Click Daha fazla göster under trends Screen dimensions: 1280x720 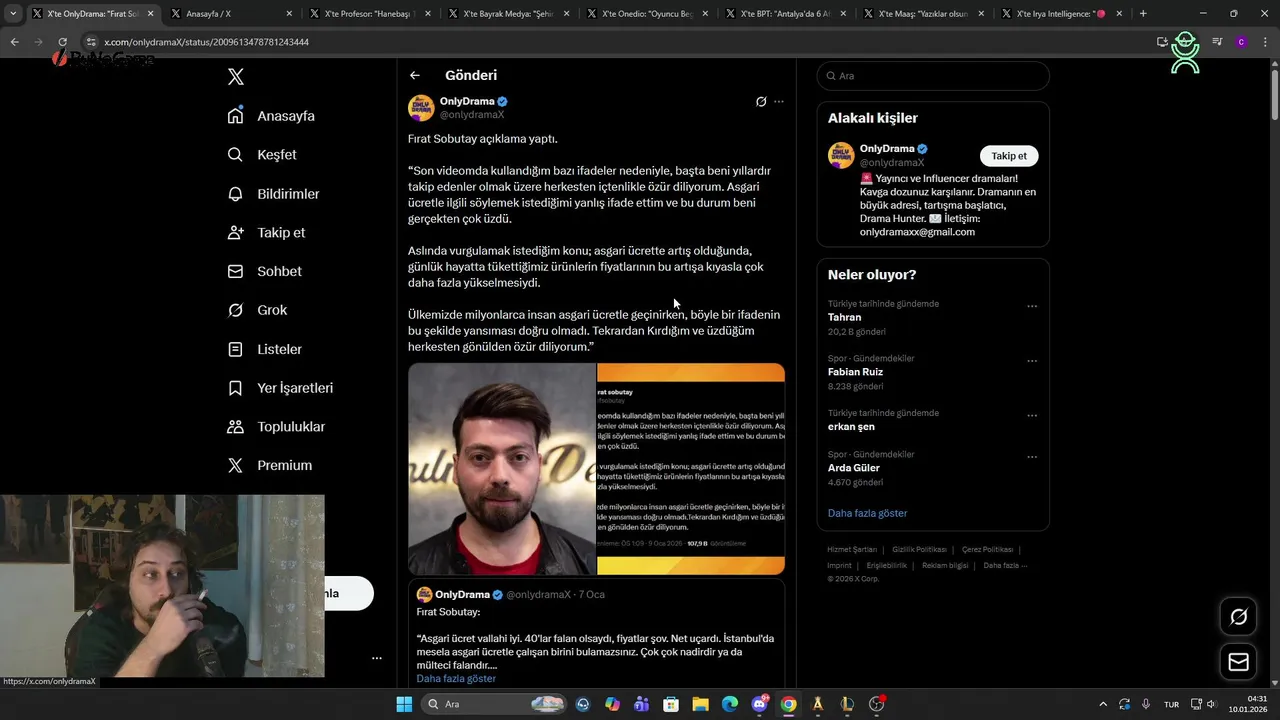[x=867, y=513]
